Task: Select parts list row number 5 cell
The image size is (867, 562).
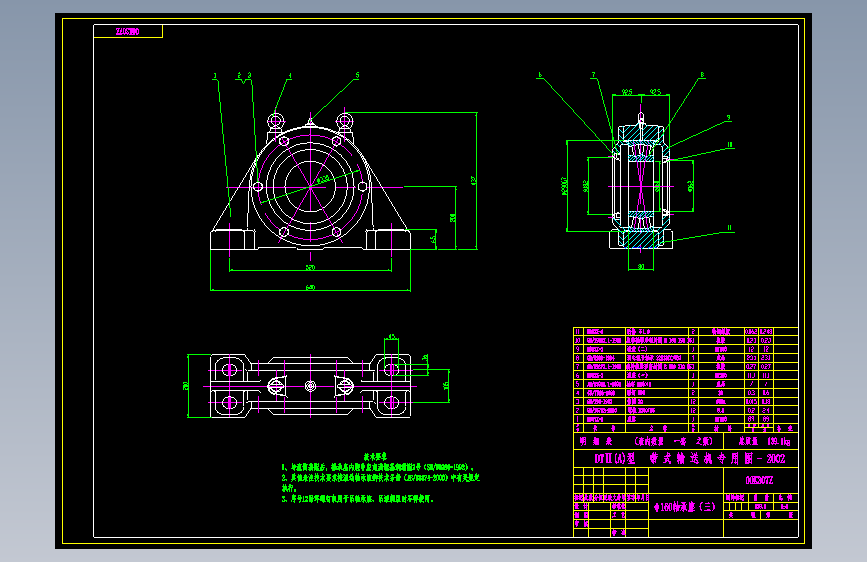Action: (x=578, y=384)
